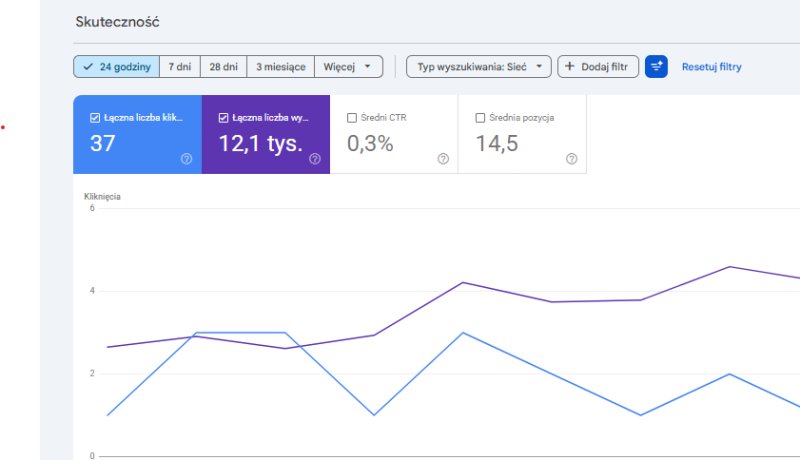Screen dimensions: 800x460
Task: Click the 0,3% CTR value
Action: (x=370, y=143)
